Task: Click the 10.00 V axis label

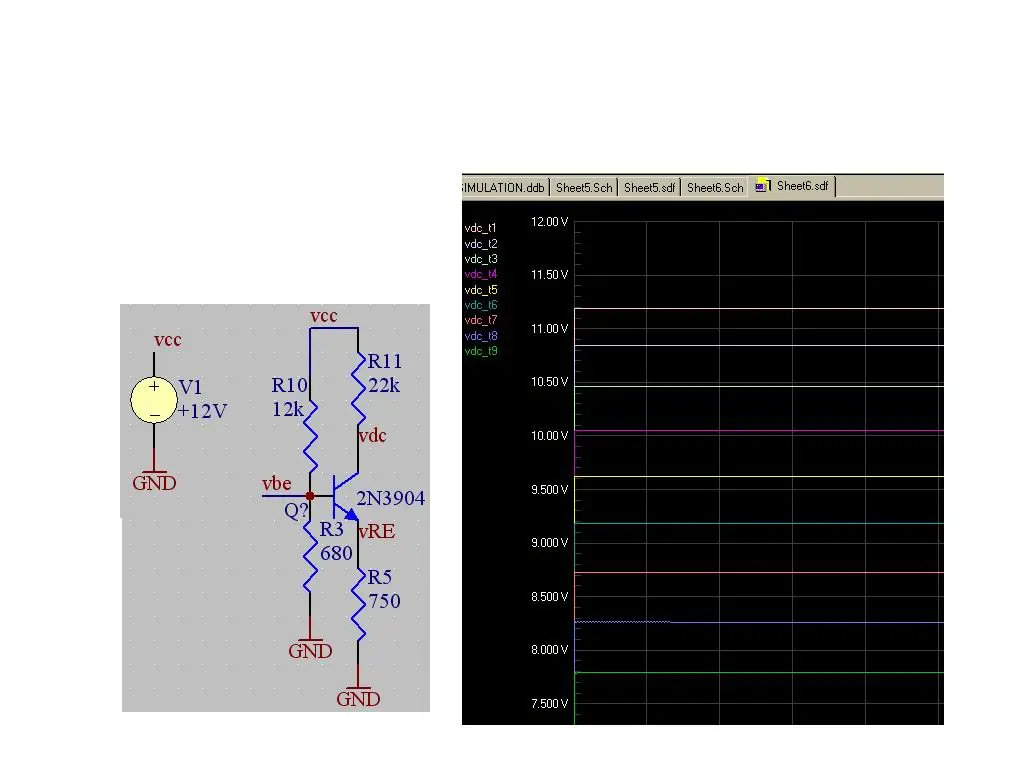Action: [x=549, y=436]
